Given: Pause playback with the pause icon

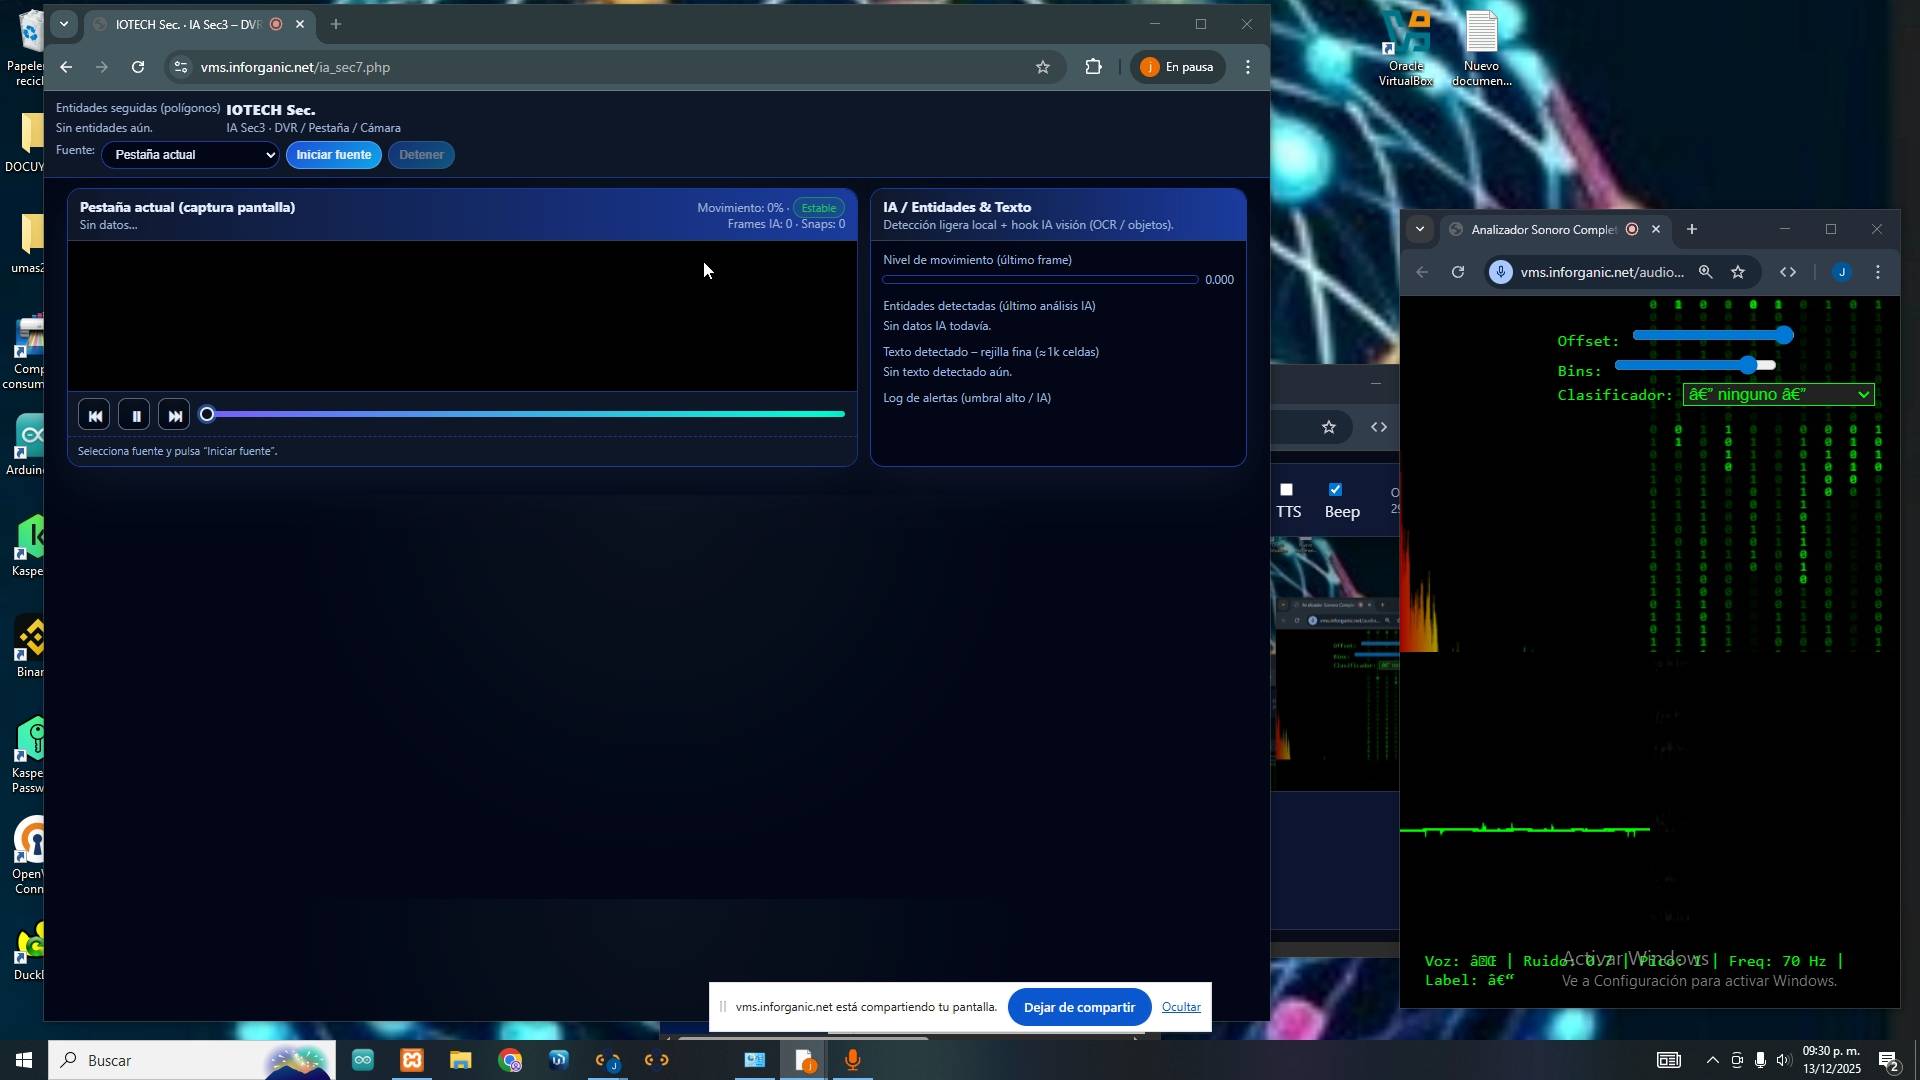Looking at the screenshot, I should (x=135, y=416).
